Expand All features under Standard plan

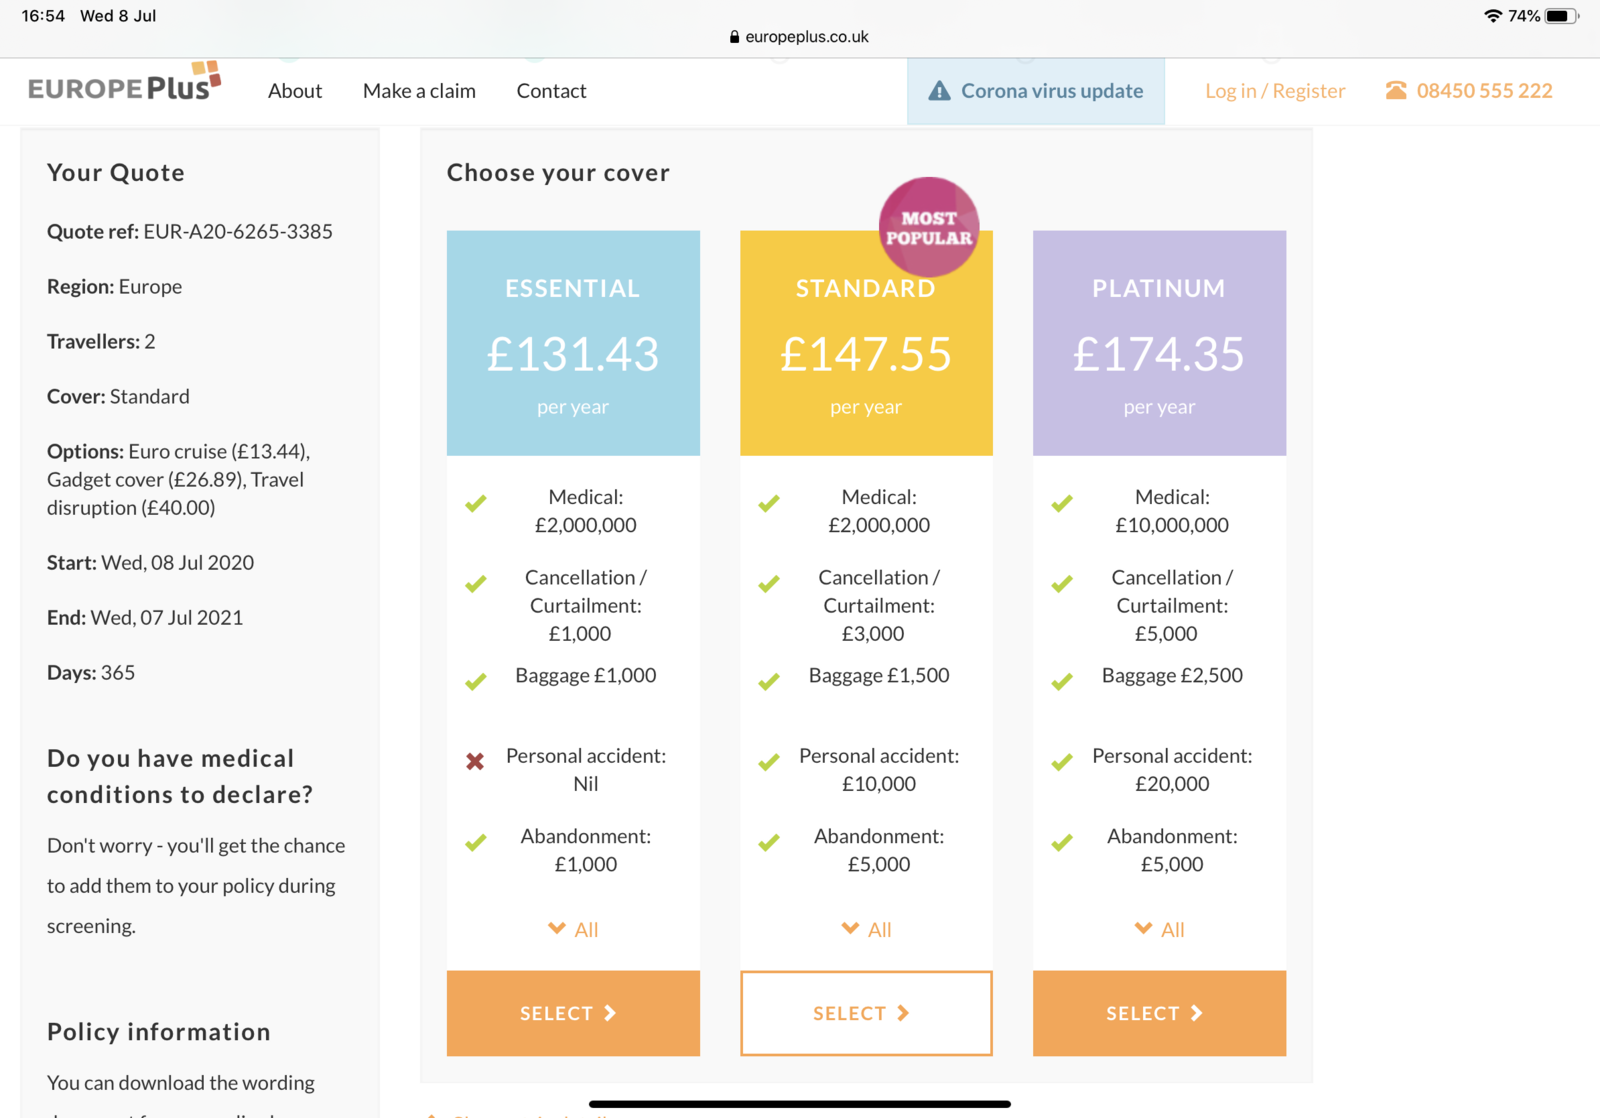[x=867, y=929]
